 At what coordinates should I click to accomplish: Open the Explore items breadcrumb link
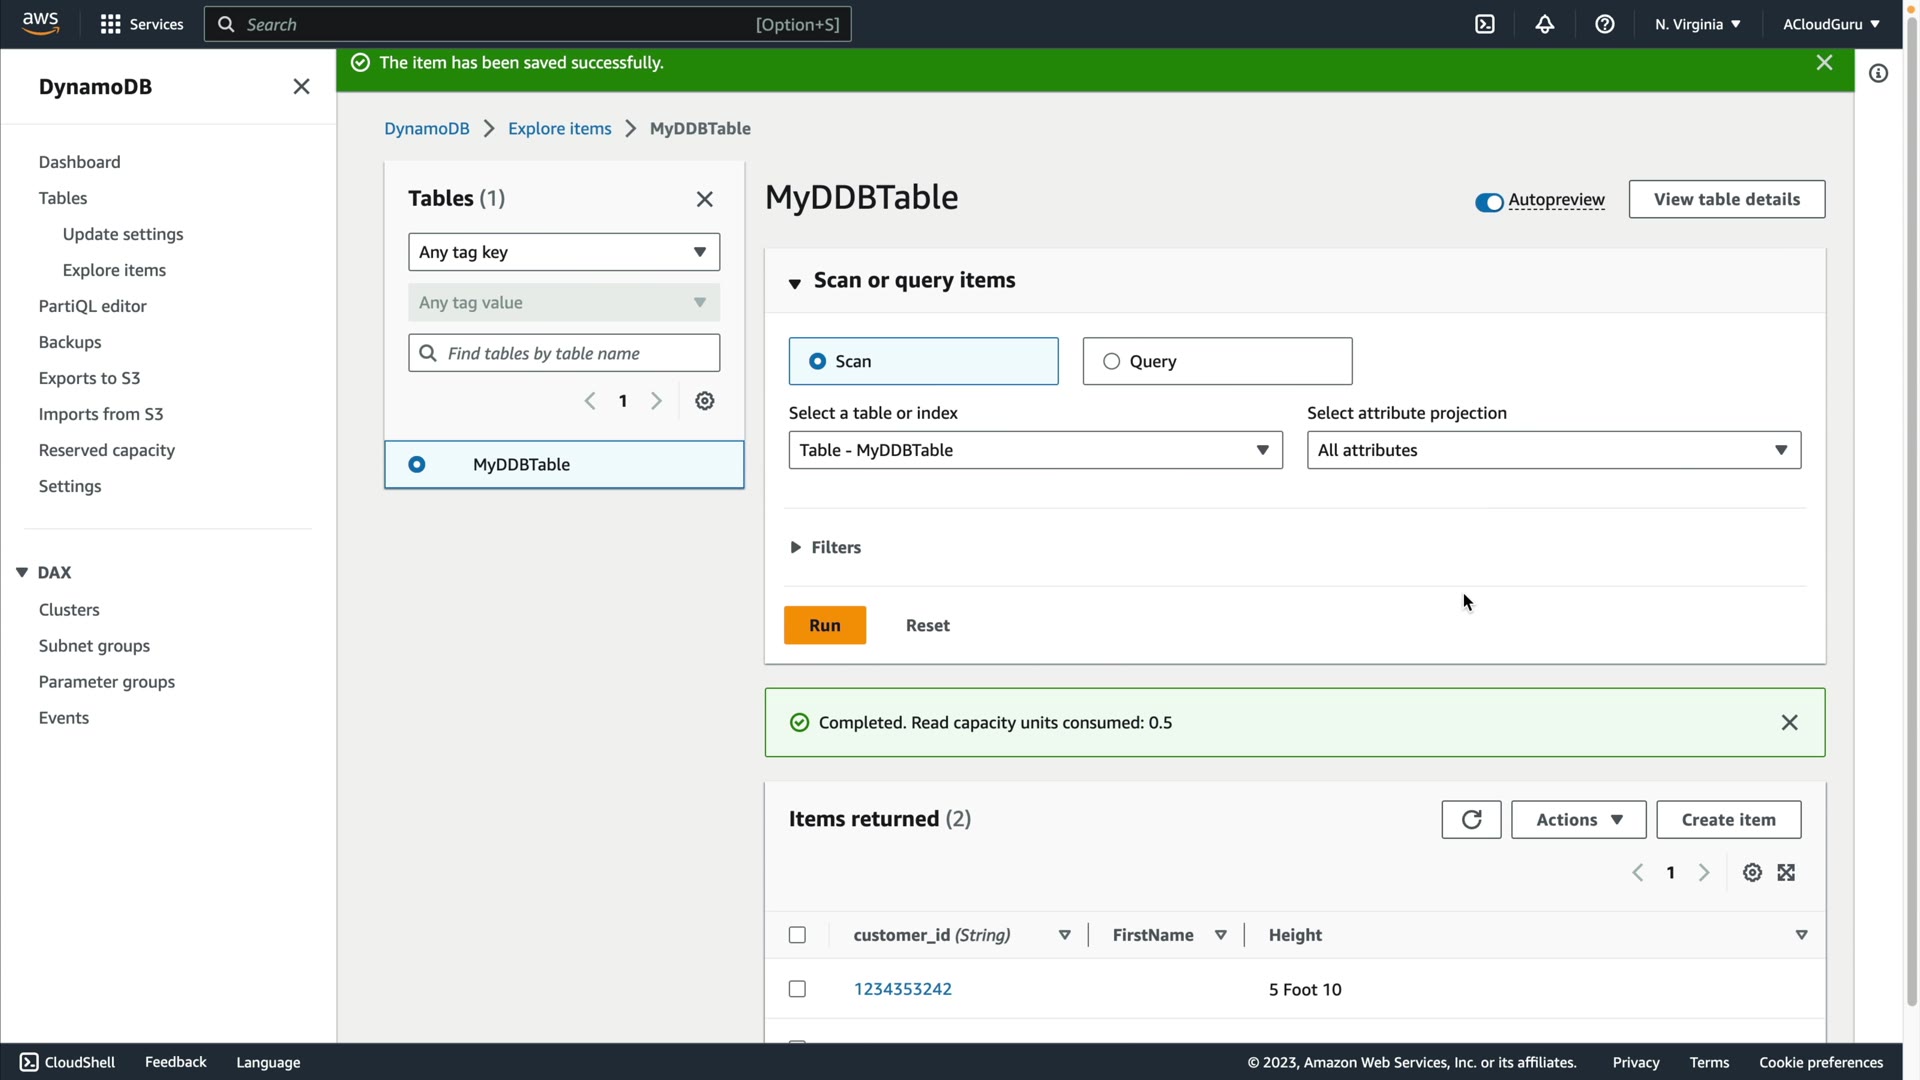point(559,128)
